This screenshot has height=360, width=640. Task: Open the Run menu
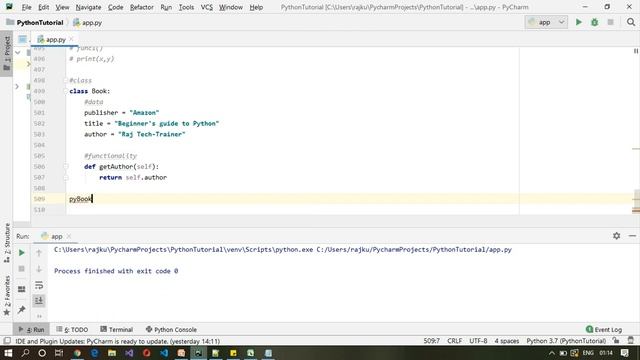pos(166,7)
